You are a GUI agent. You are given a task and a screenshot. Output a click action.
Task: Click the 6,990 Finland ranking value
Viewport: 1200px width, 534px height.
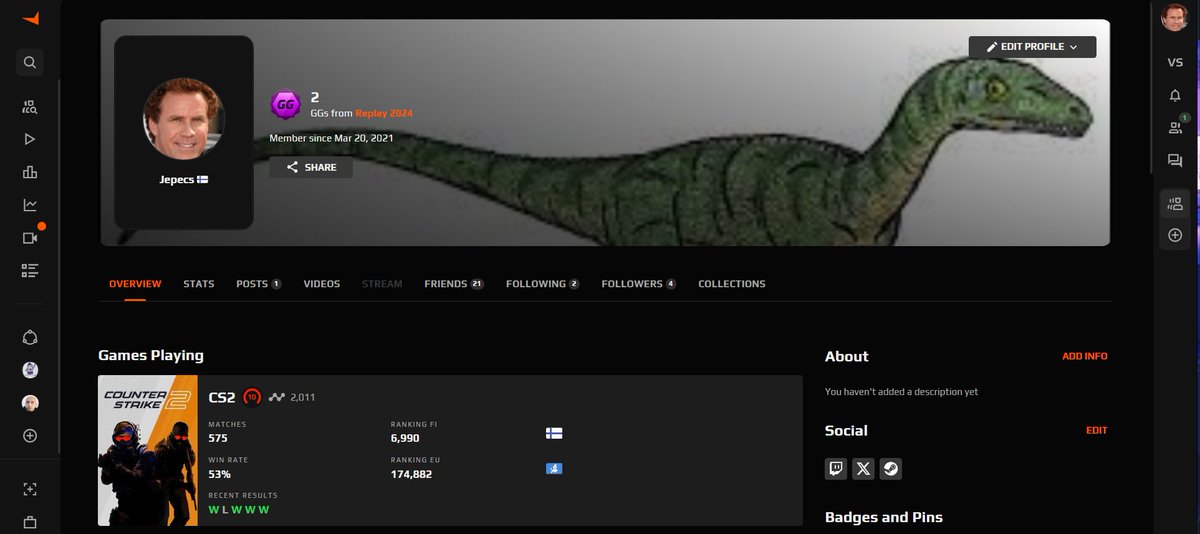pyautogui.click(x=406, y=438)
